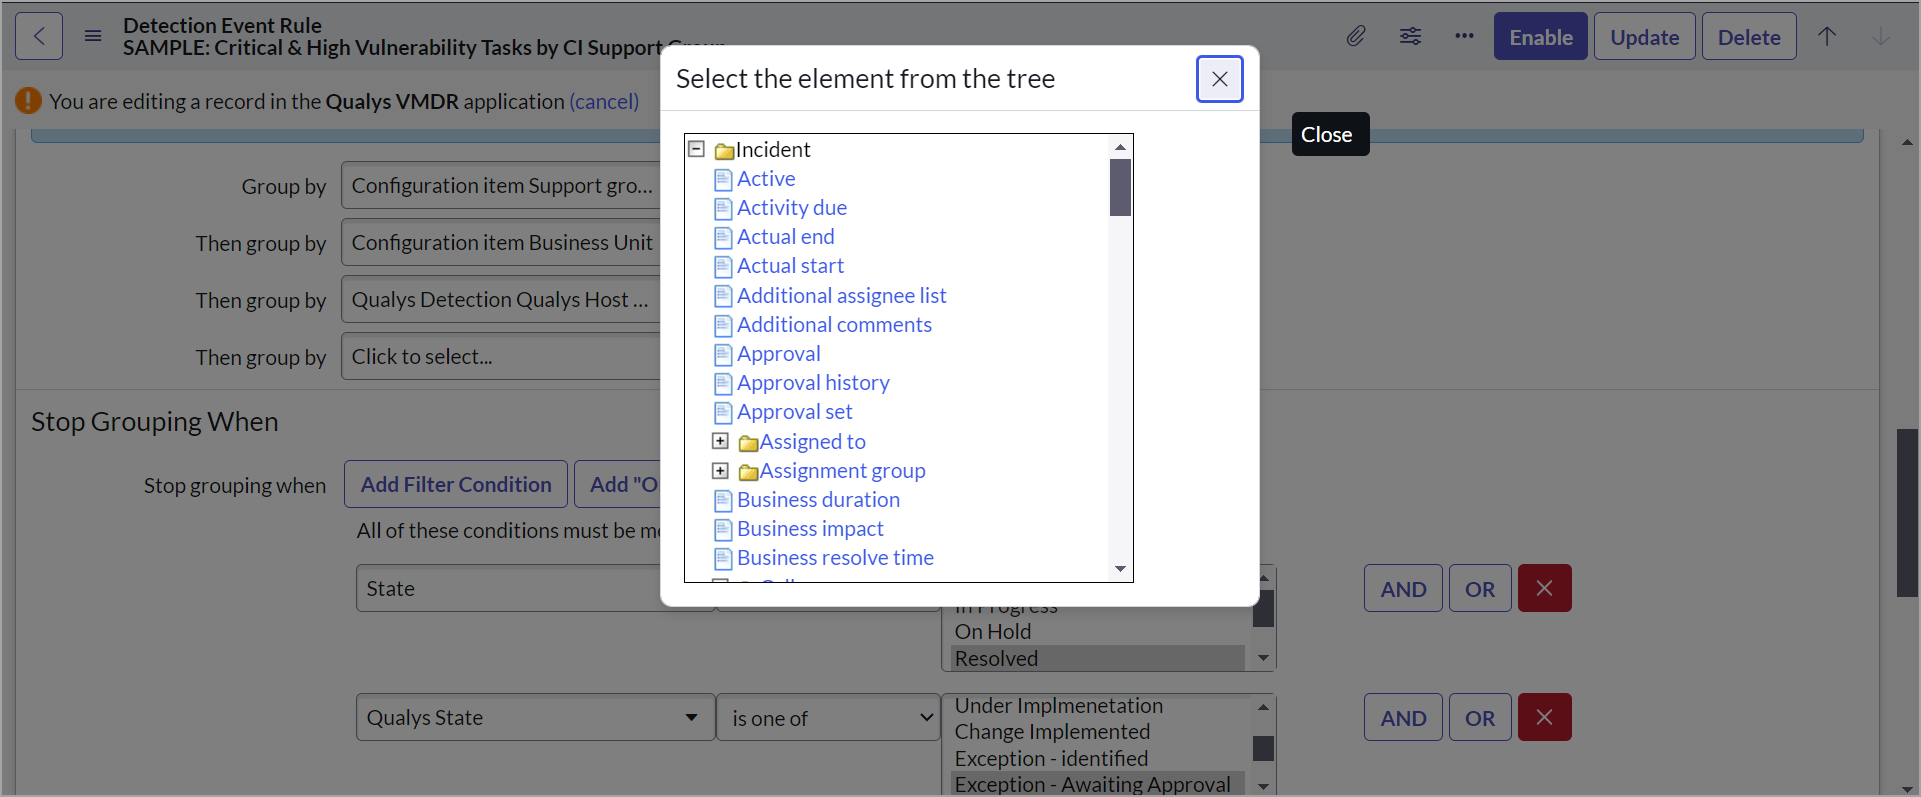Click the Assigned to folder icon
Screen dimensions: 1921x797
pyautogui.click(x=748, y=443)
